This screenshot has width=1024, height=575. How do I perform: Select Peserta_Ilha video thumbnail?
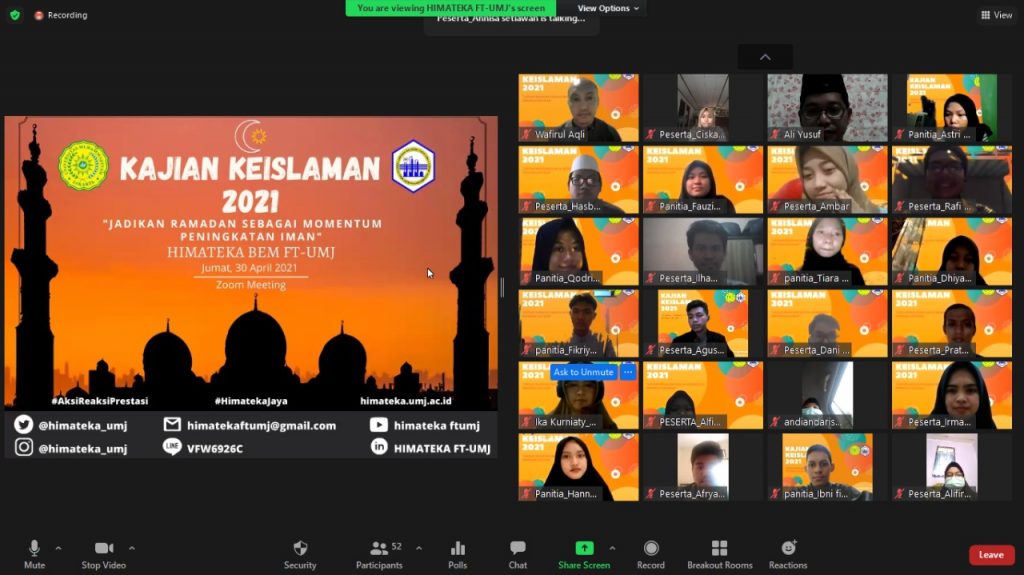click(703, 251)
